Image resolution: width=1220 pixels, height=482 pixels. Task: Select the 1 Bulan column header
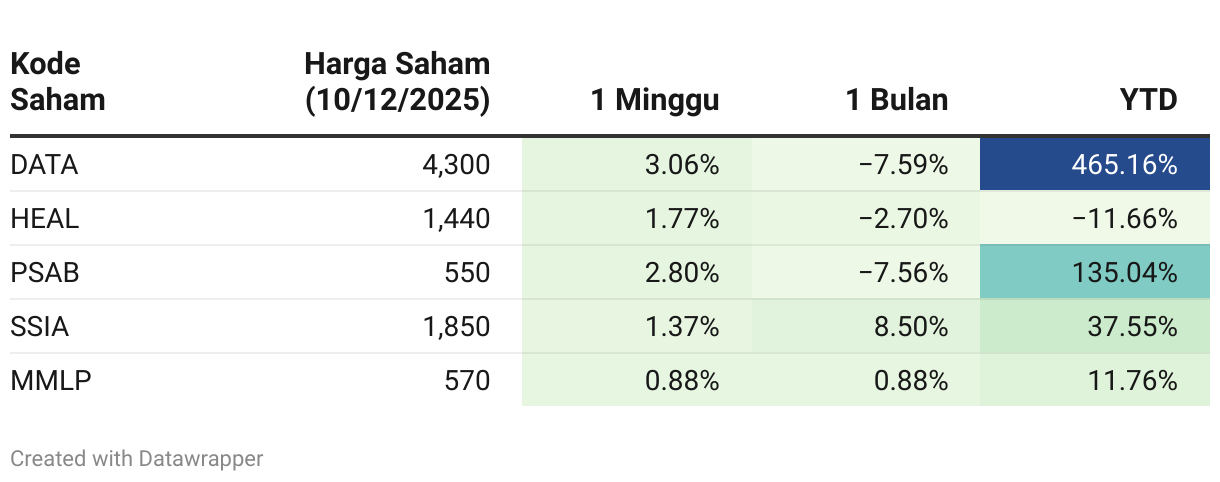897,100
